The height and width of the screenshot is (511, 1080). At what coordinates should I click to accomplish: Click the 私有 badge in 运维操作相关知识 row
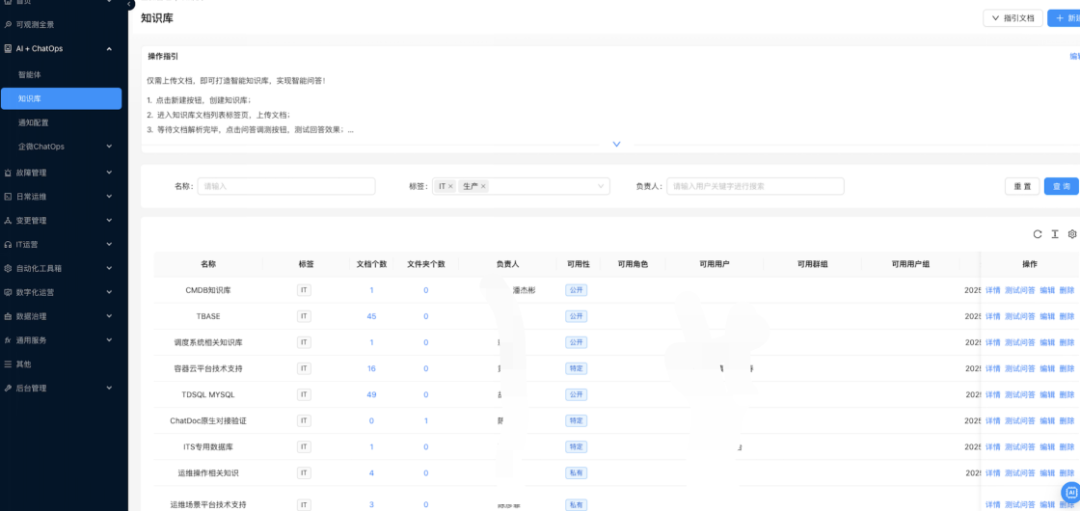(x=577, y=473)
